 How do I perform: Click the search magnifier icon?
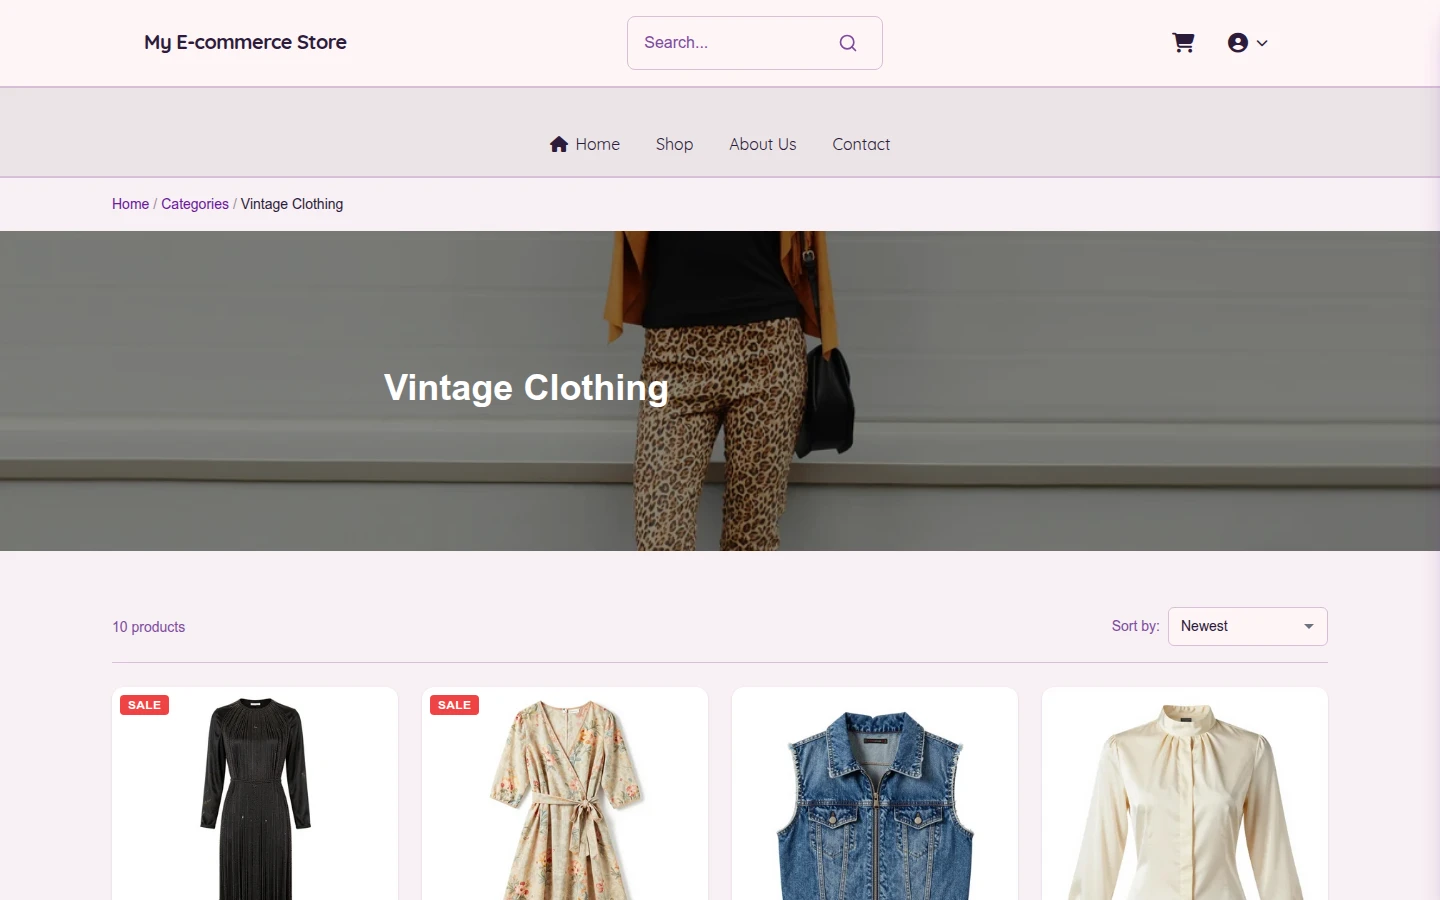848,43
